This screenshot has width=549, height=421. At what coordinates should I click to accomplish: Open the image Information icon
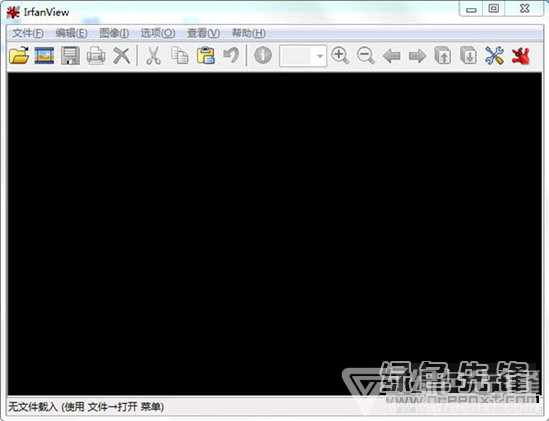pos(263,55)
